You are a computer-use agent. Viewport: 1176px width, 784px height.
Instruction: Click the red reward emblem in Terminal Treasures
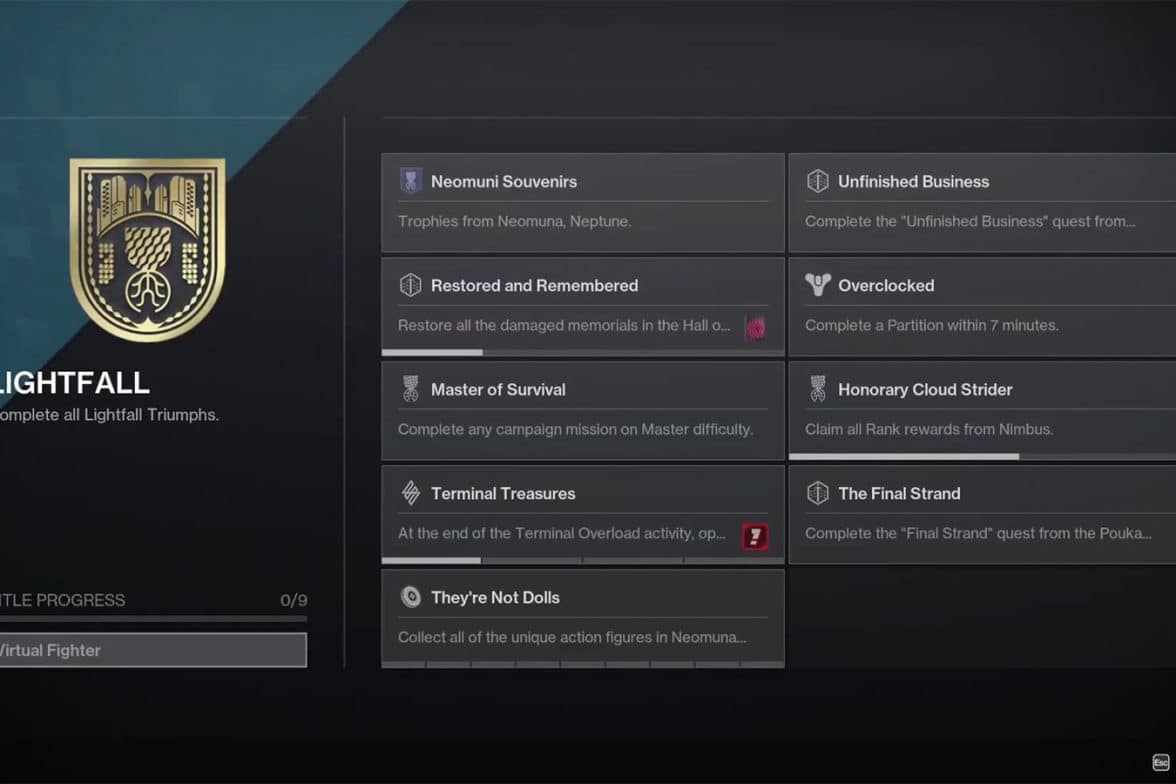click(755, 536)
